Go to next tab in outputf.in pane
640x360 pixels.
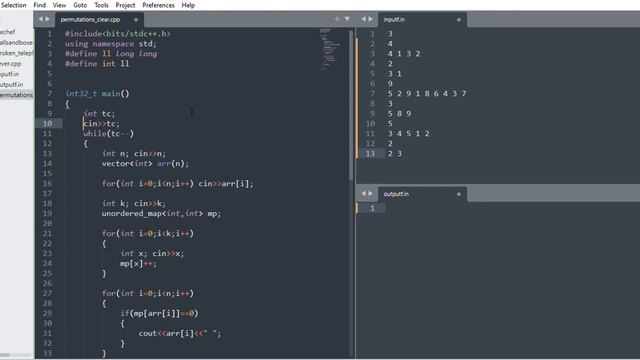[x=370, y=194]
